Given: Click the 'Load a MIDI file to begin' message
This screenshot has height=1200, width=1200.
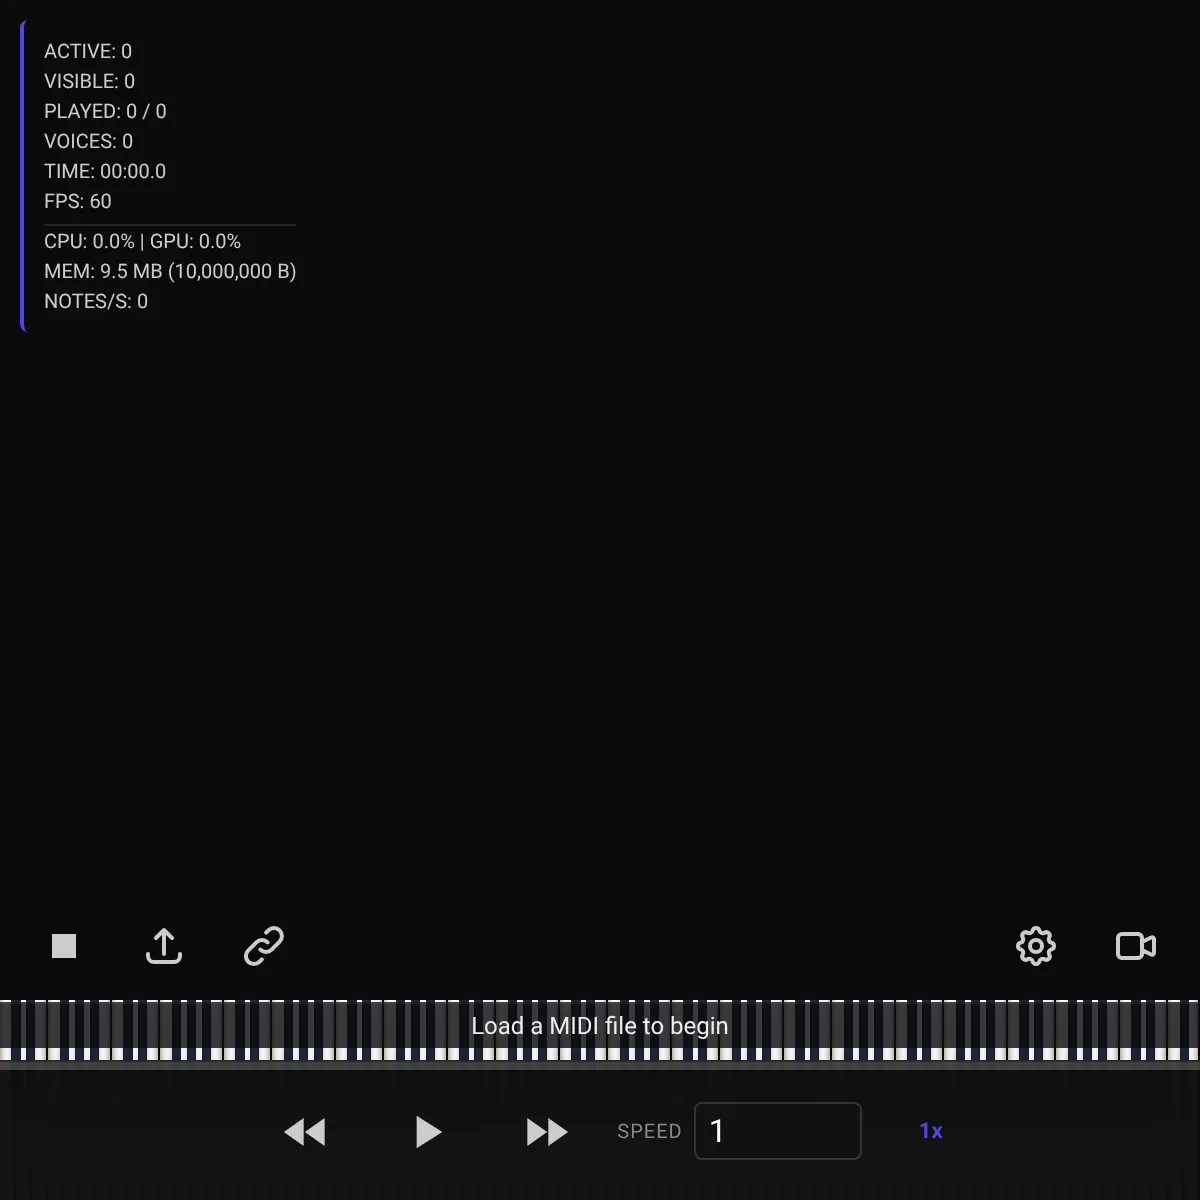Looking at the screenshot, I should [600, 1026].
